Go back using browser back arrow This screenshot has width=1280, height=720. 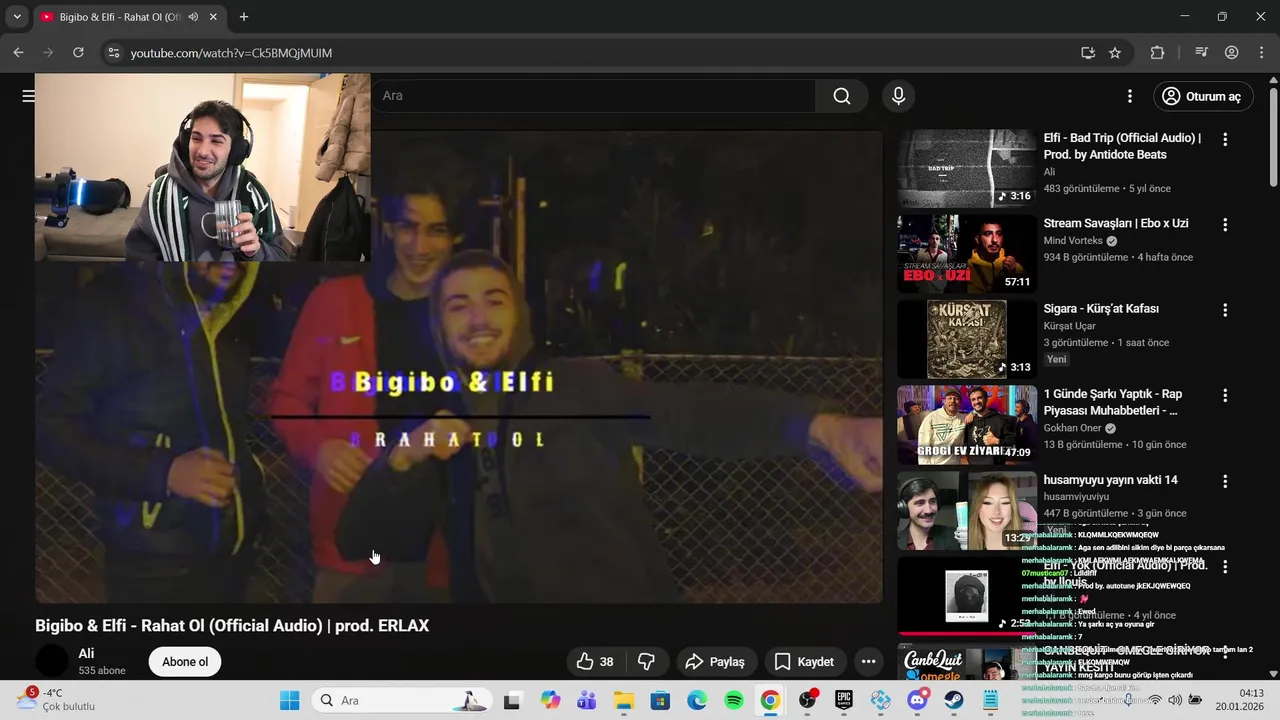coord(18,53)
